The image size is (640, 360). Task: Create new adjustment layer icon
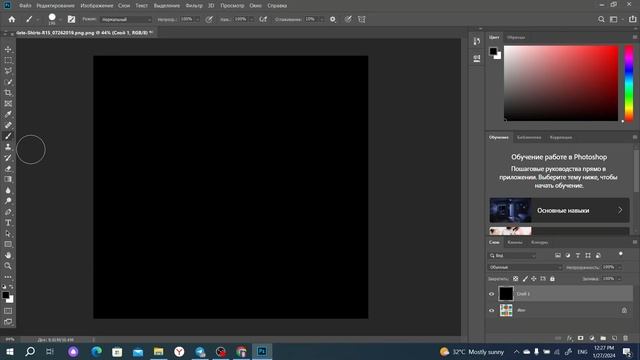pos(592,338)
